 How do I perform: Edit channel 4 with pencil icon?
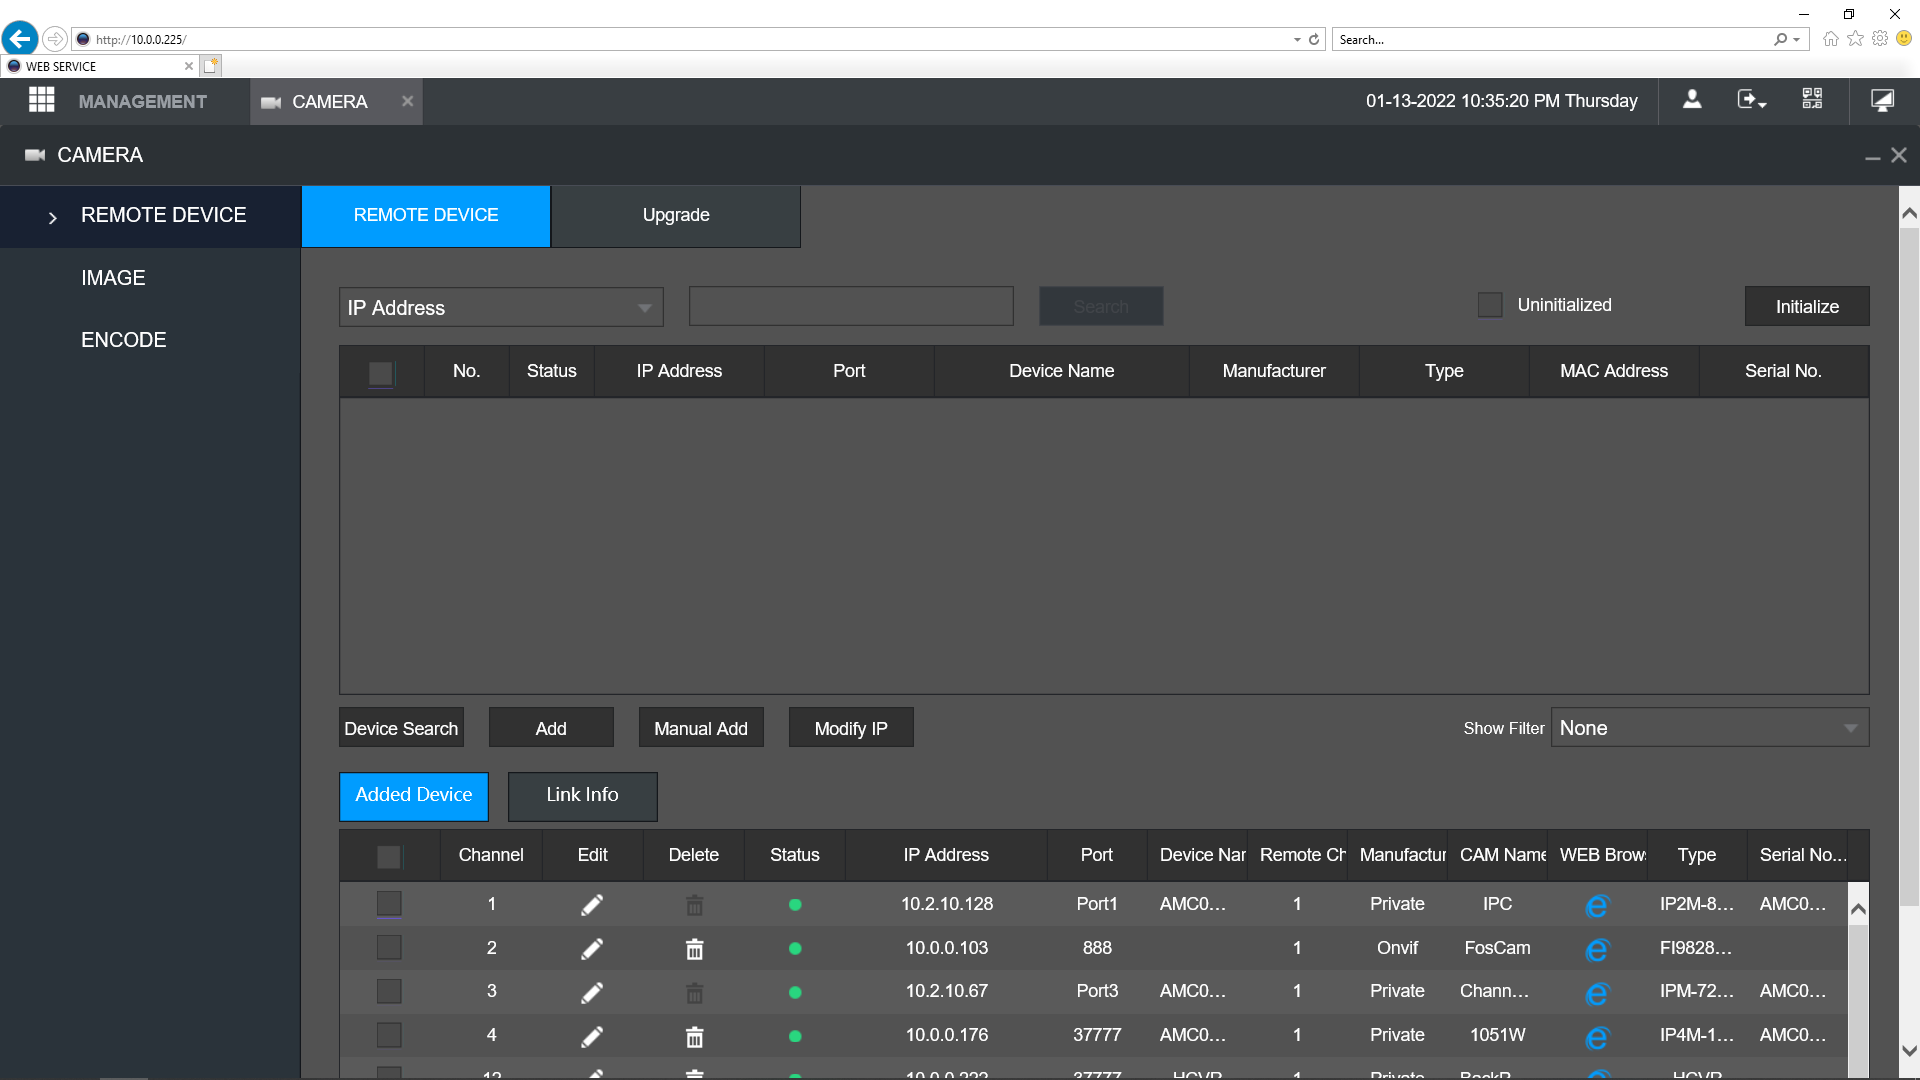(x=592, y=1036)
